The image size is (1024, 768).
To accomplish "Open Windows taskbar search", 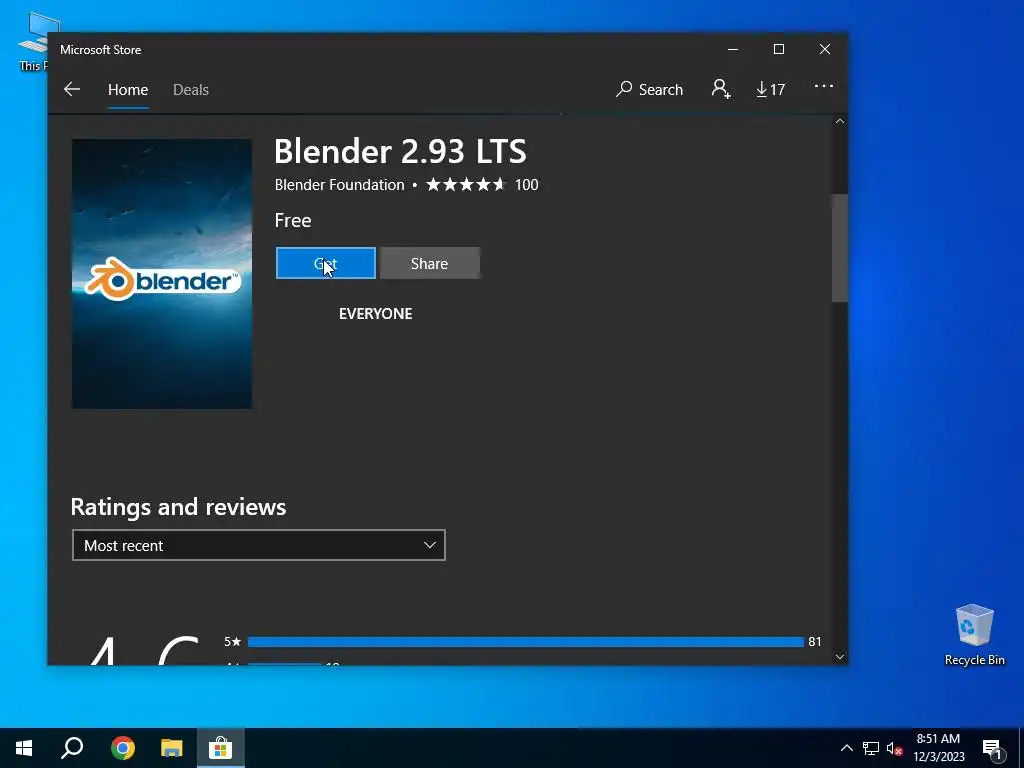I will point(72,748).
